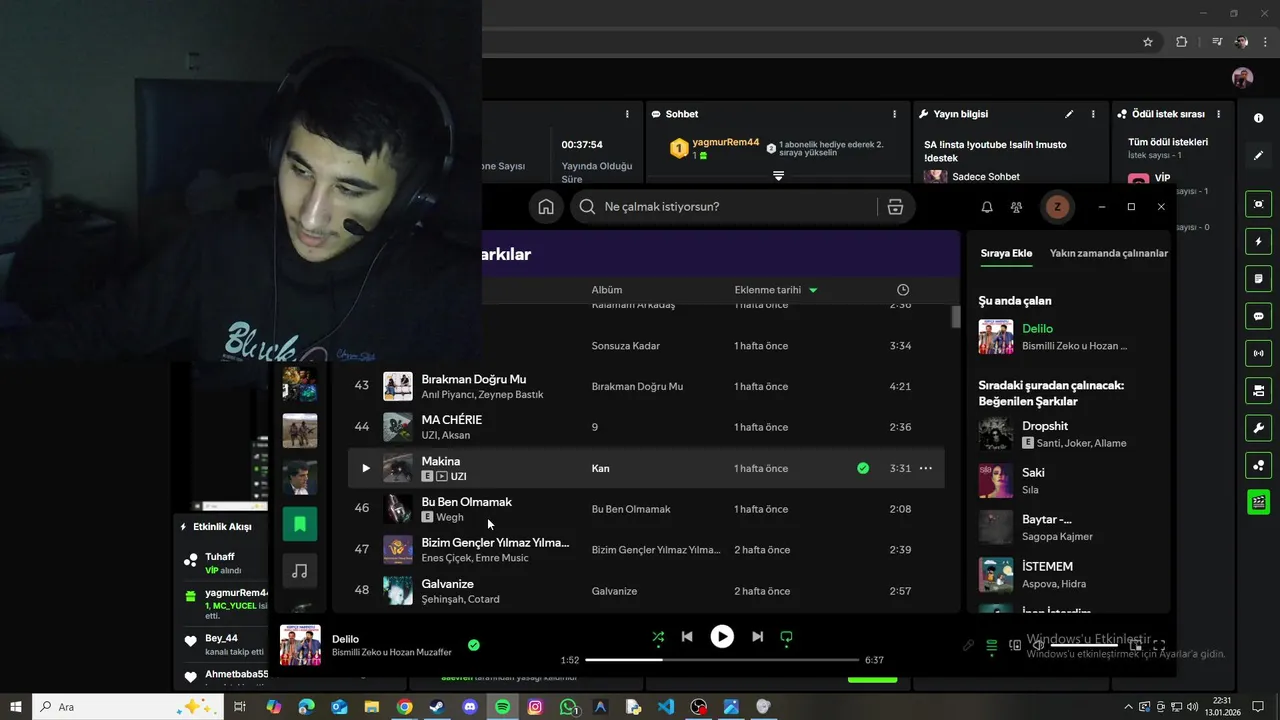Sort by Eklenme tarihi column arrow
This screenshot has width=1280, height=720.
[x=813, y=290]
